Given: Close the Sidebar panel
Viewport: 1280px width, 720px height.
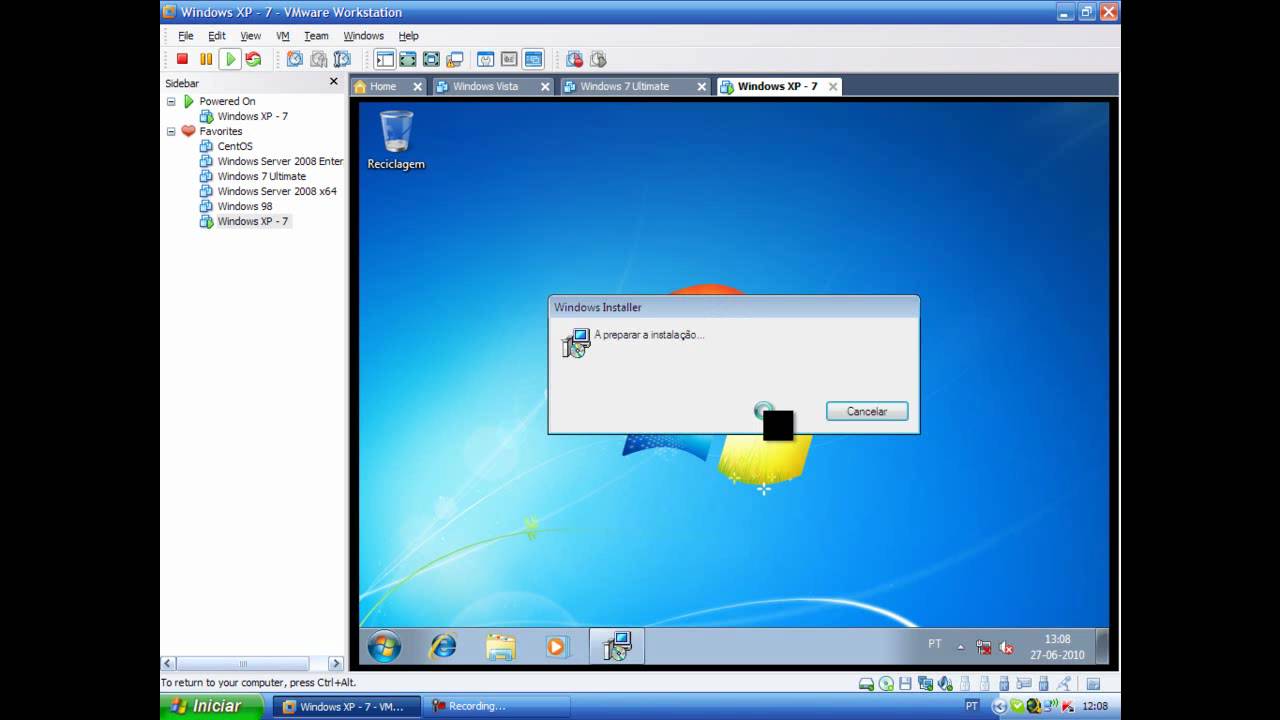Looking at the screenshot, I should click(334, 82).
